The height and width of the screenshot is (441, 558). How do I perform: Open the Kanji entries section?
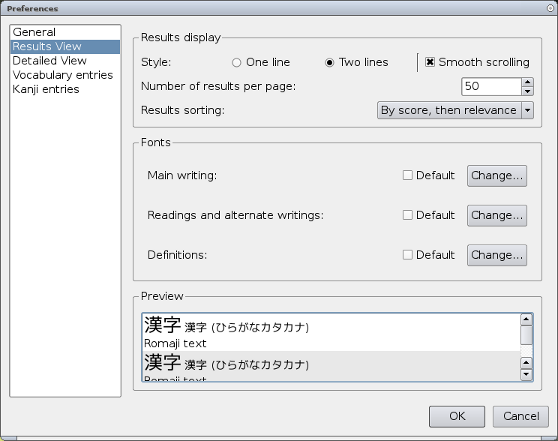[x=65, y=89]
